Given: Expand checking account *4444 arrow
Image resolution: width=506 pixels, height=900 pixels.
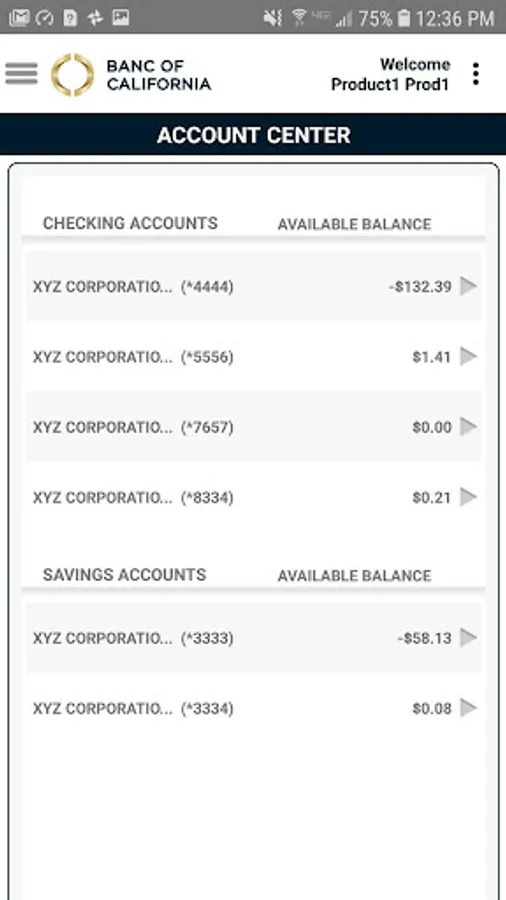Looking at the screenshot, I should pyautogui.click(x=469, y=286).
